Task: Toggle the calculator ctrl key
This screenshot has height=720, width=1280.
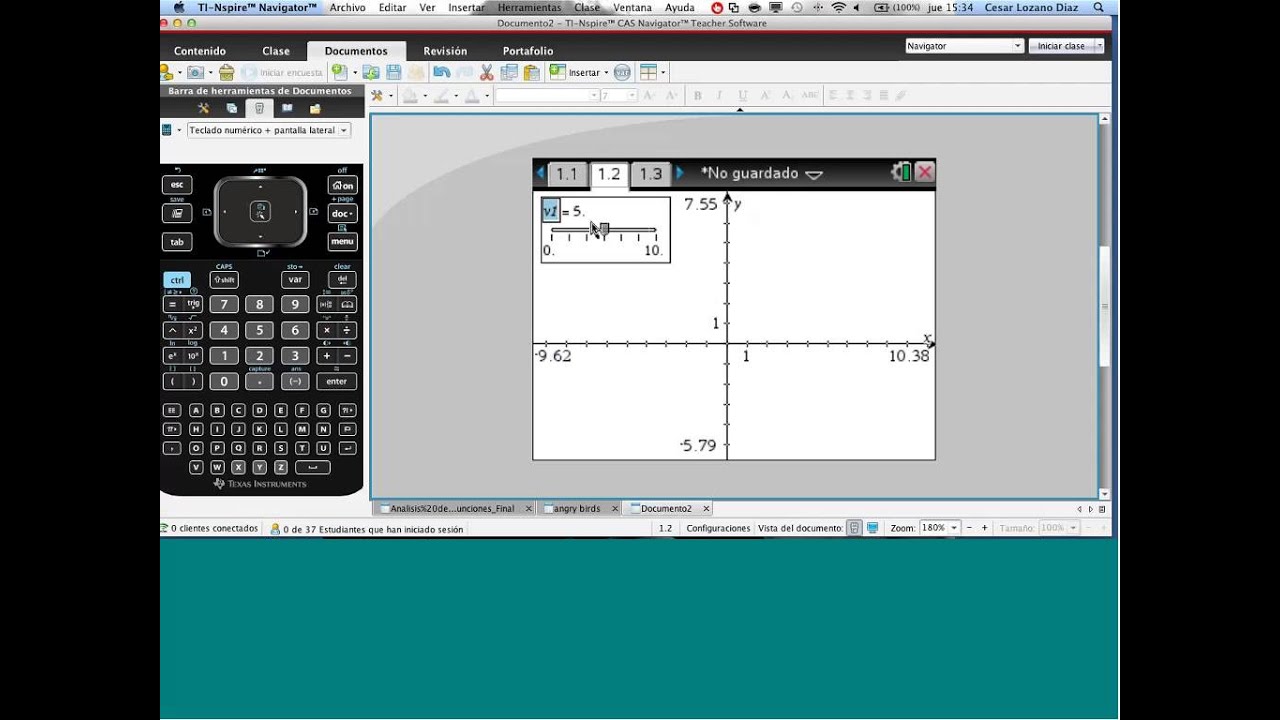Action: pos(177,280)
